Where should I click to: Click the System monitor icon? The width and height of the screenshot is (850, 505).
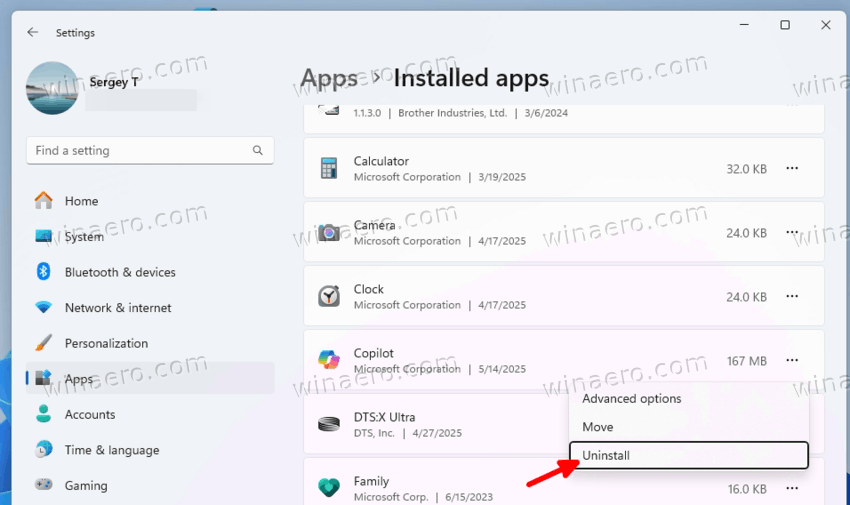pos(44,236)
